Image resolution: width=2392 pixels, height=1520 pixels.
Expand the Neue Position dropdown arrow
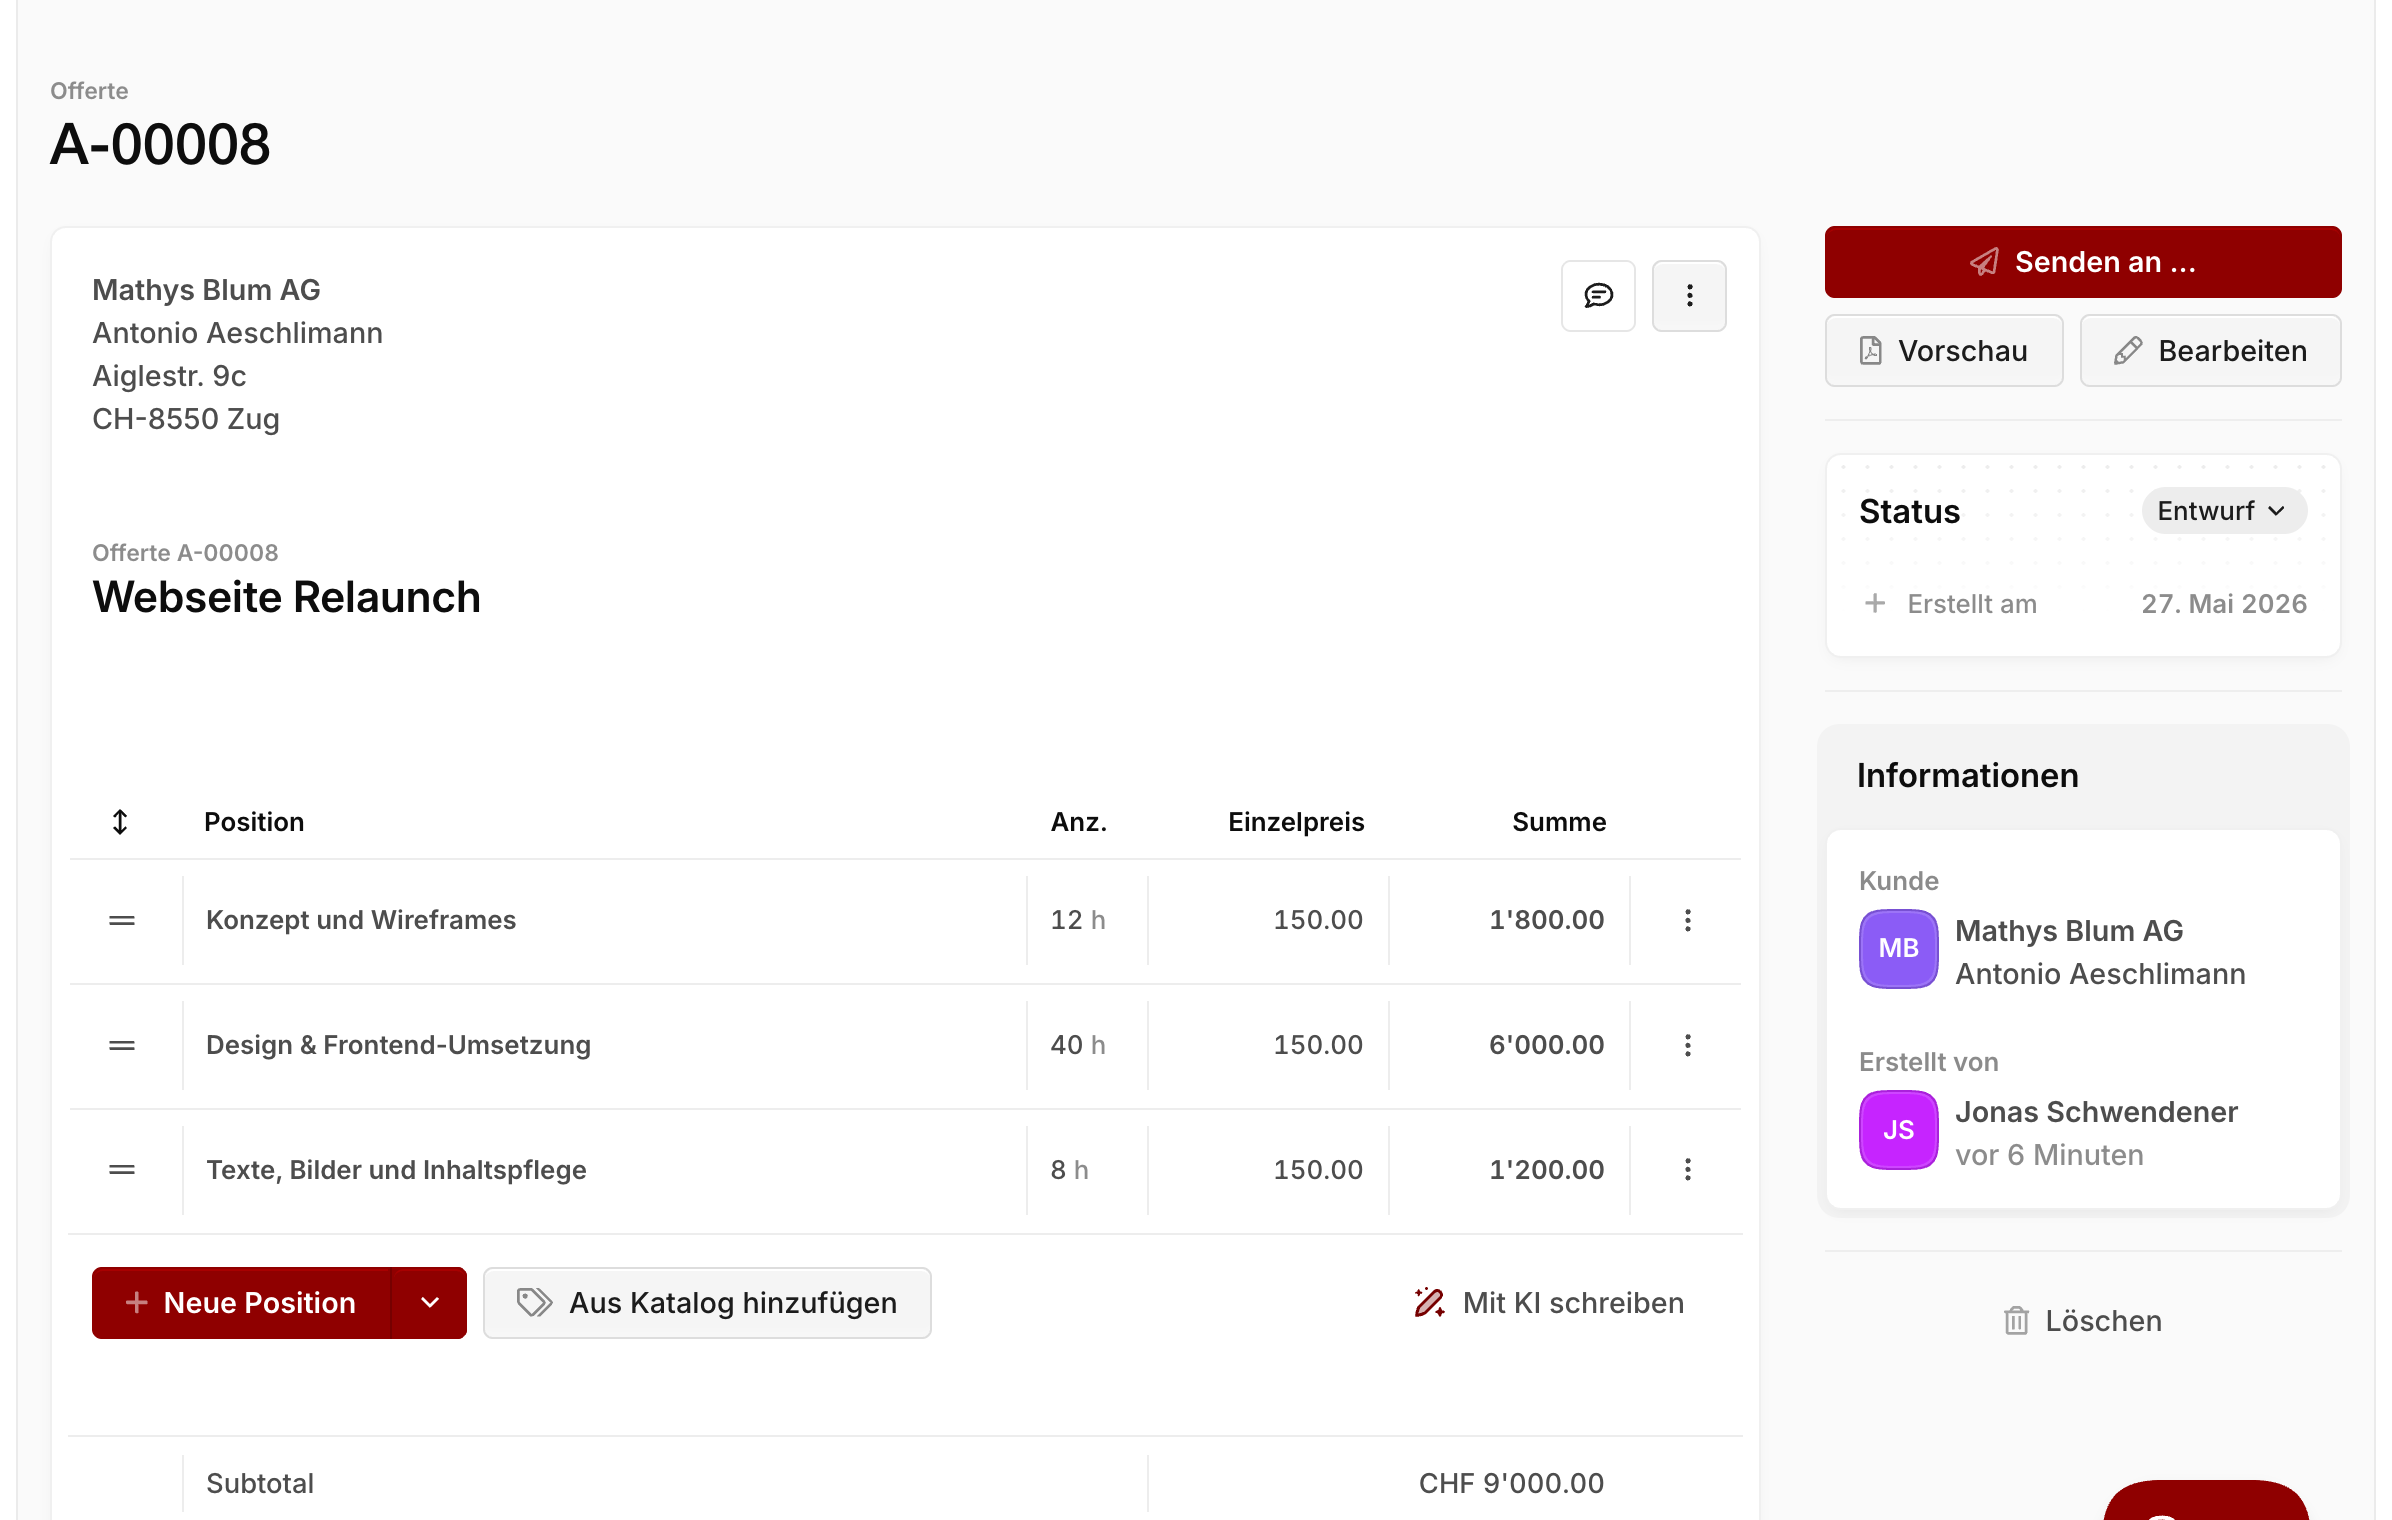coord(429,1303)
